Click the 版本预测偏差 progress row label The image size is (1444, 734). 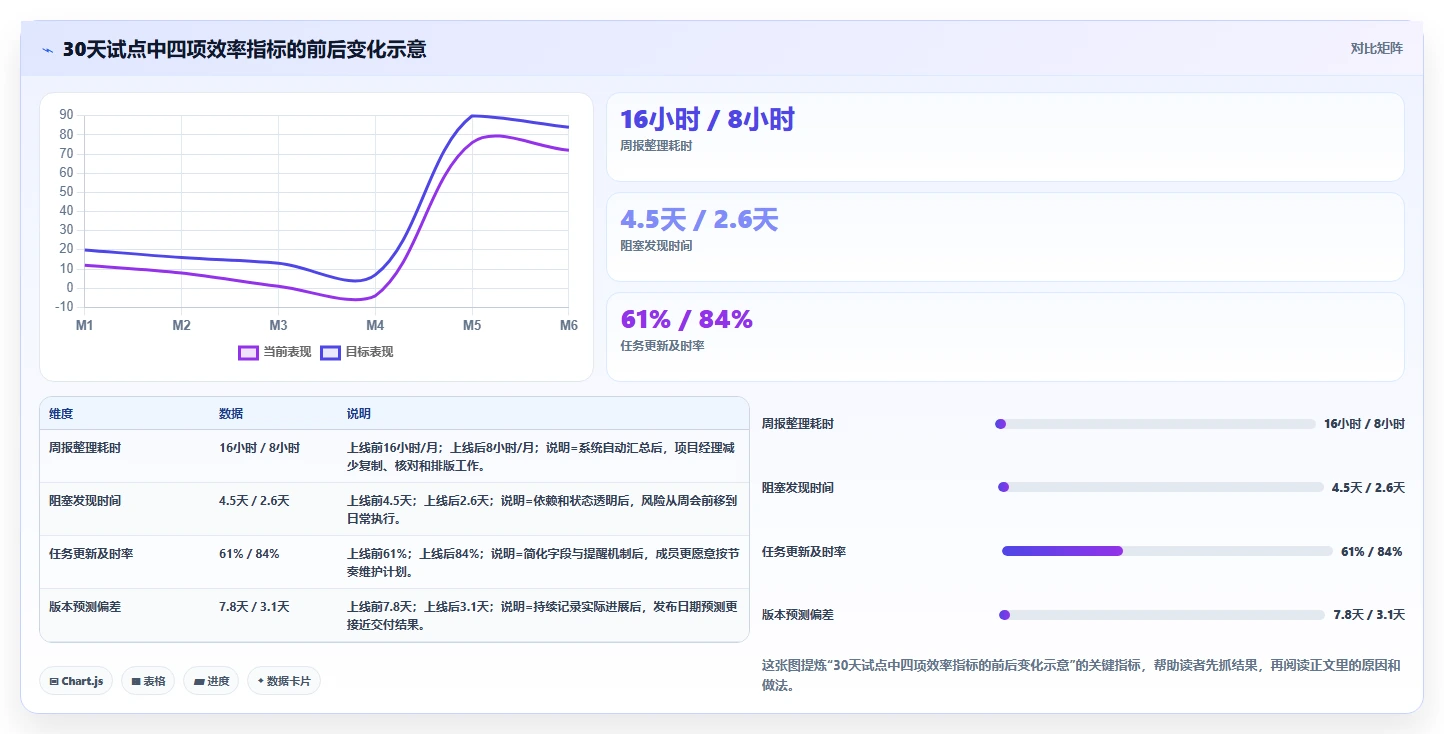(x=798, y=615)
